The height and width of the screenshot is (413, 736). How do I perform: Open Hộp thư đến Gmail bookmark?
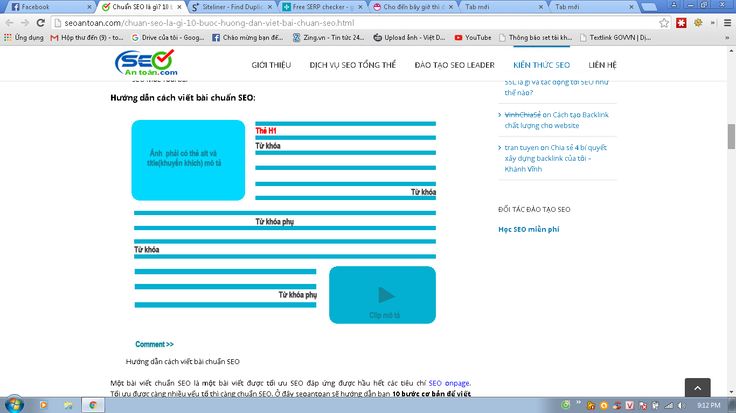(87, 38)
